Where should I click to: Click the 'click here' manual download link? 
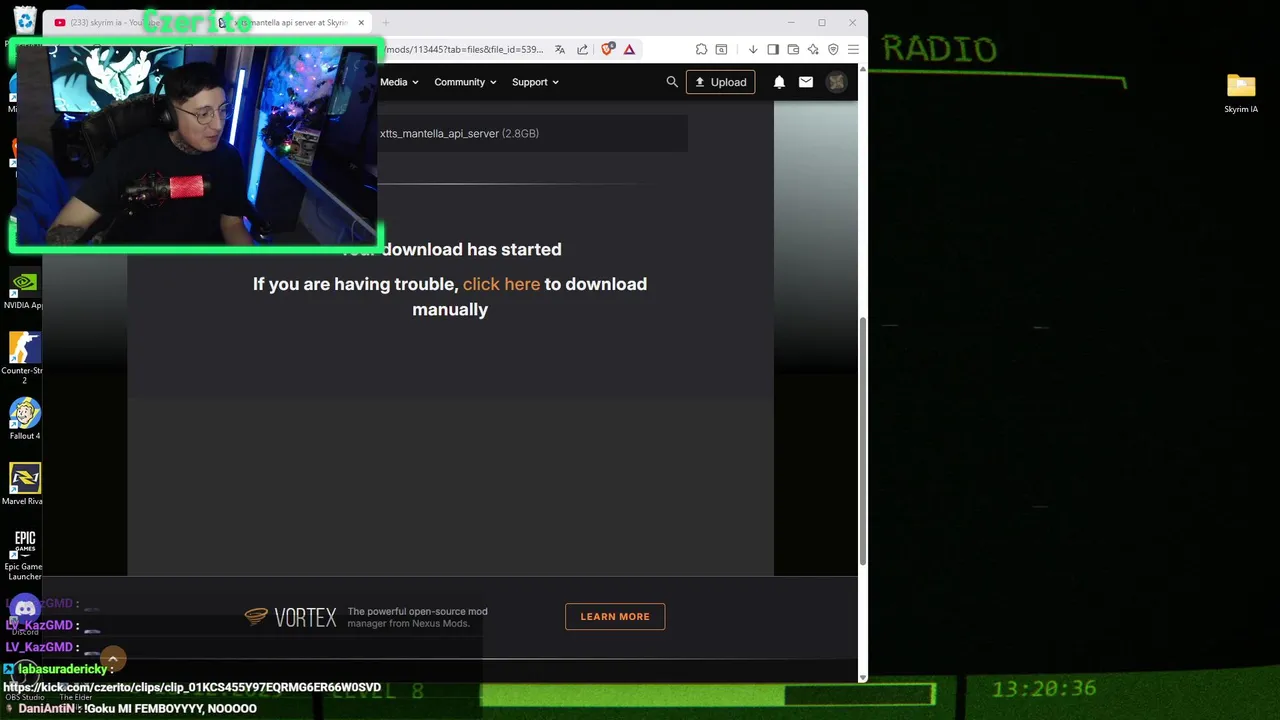tap(501, 284)
